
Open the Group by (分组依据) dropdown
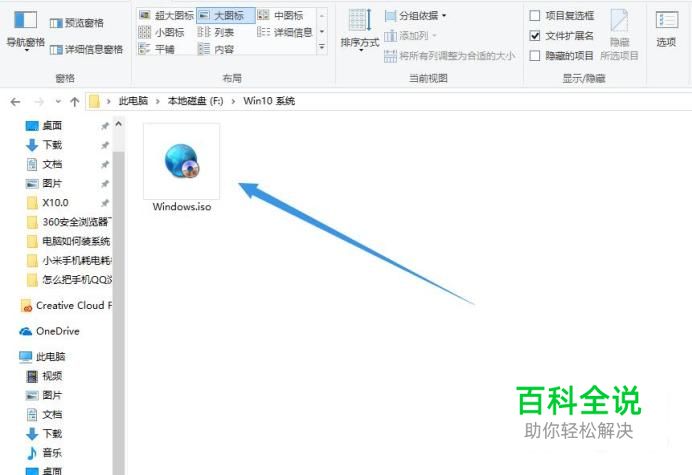click(415, 16)
